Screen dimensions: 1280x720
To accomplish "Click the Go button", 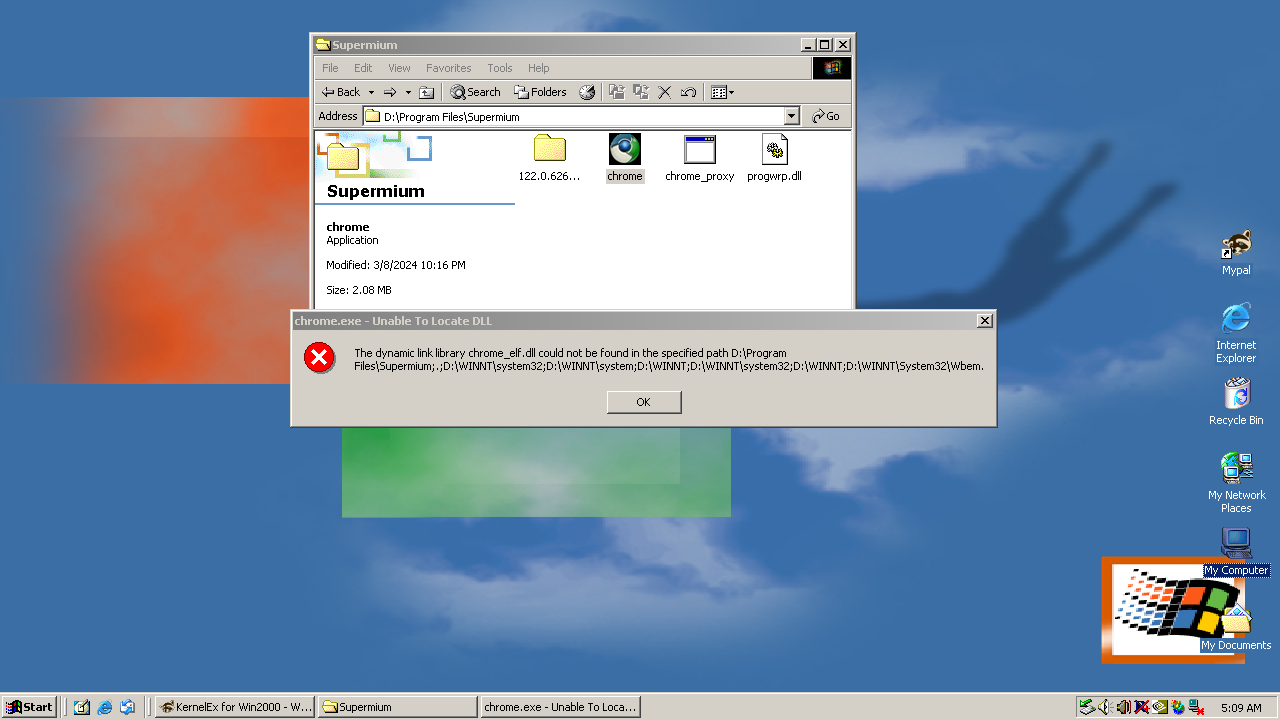I will 827,116.
